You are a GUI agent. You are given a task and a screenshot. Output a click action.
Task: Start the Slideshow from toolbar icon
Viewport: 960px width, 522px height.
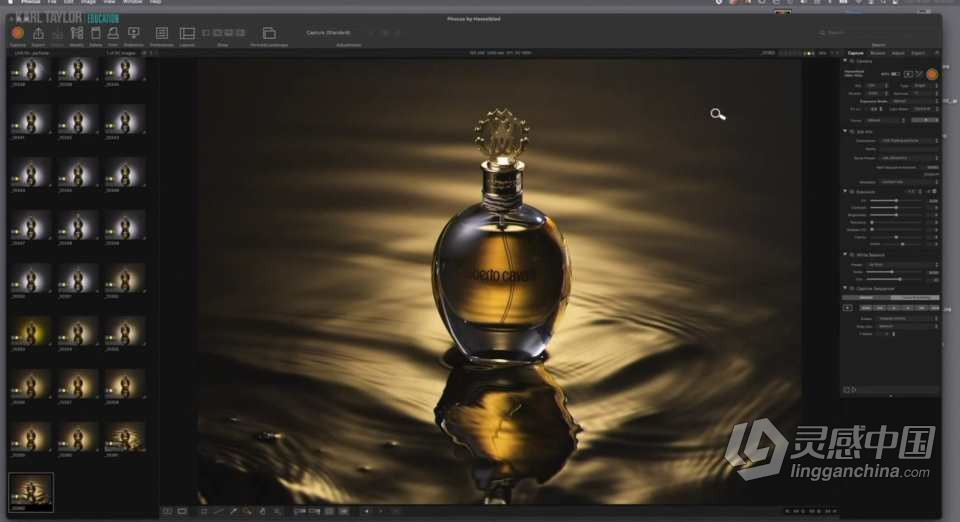(133, 33)
